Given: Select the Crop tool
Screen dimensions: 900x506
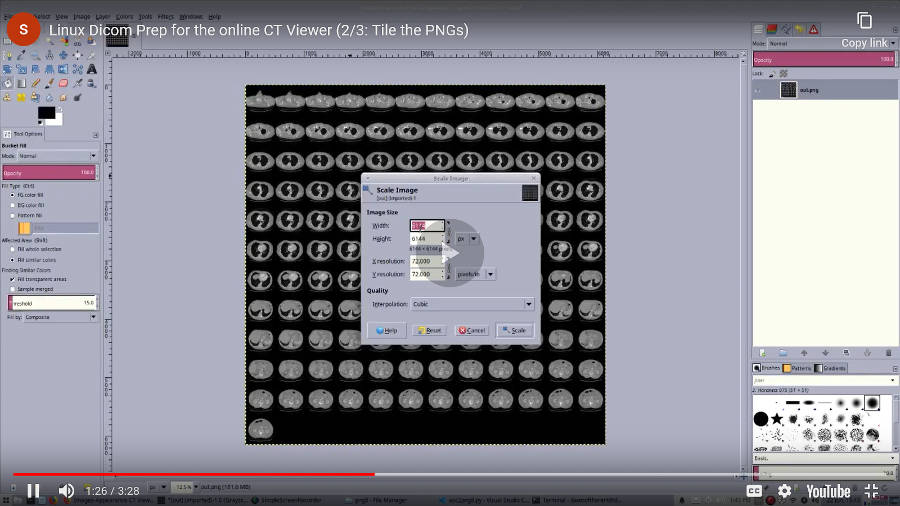Looking at the screenshot, I should pos(91,55).
